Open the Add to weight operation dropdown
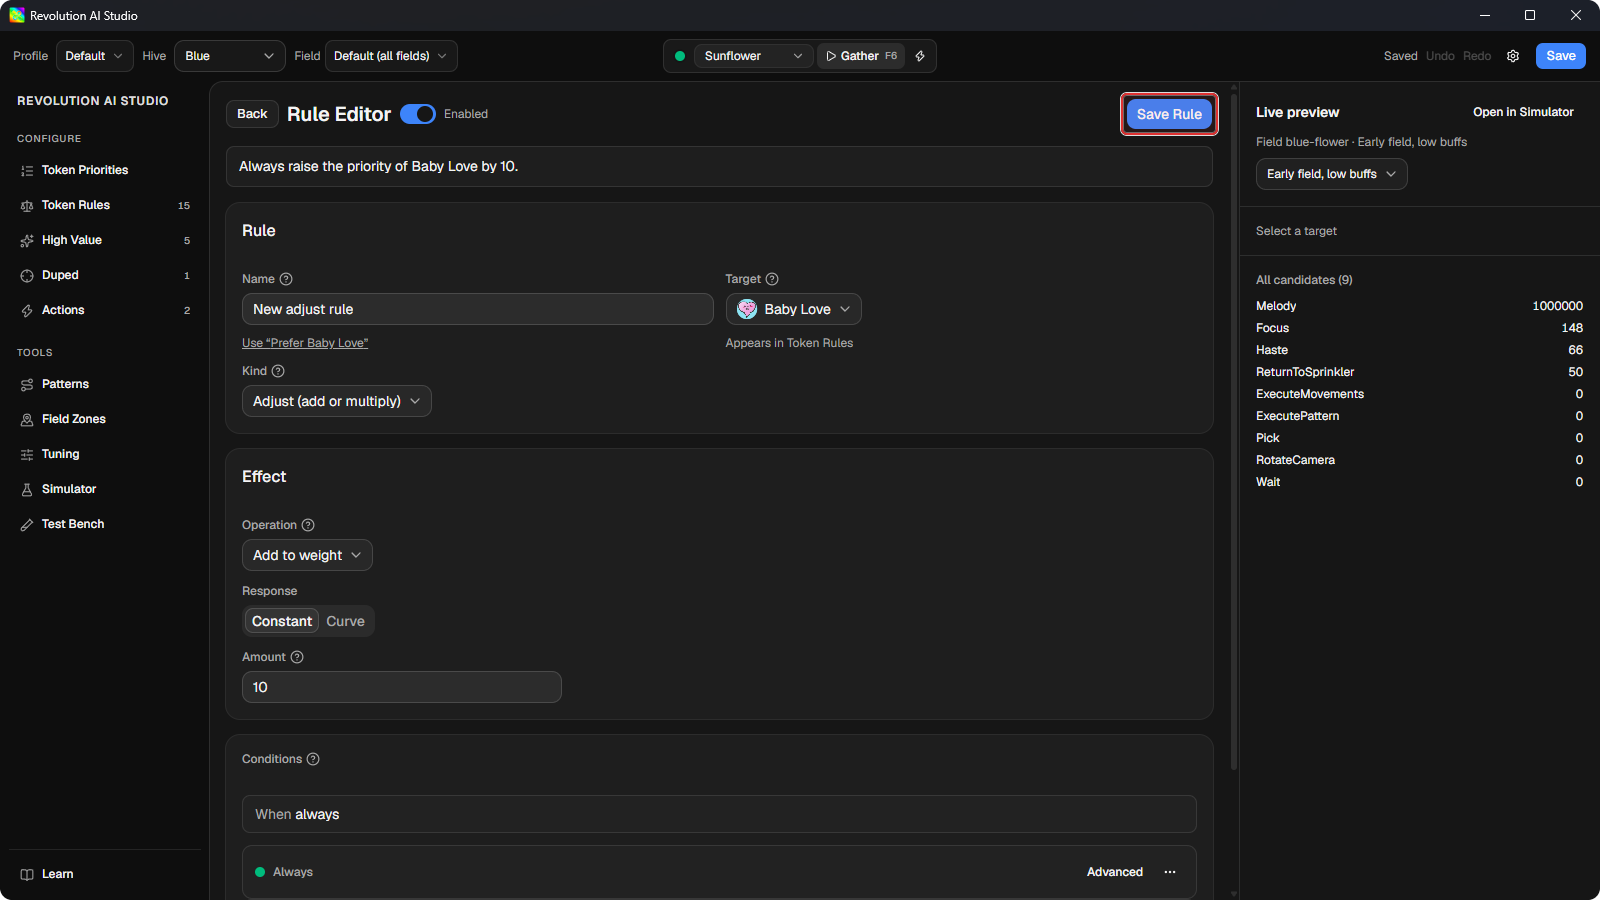 [x=307, y=555]
